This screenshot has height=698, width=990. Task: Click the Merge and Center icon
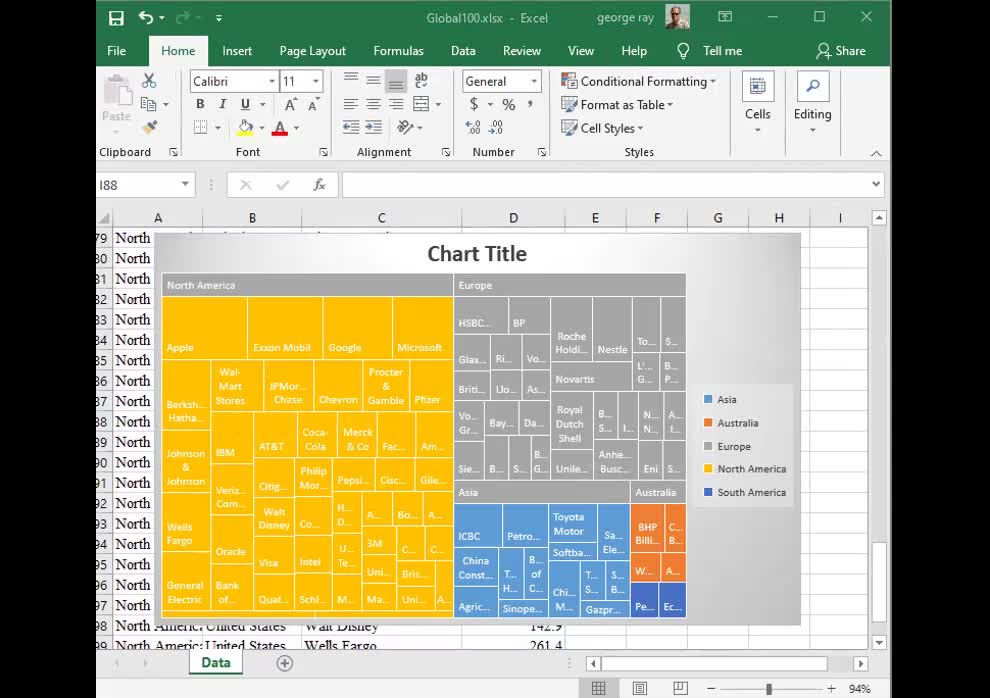(x=421, y=104)
